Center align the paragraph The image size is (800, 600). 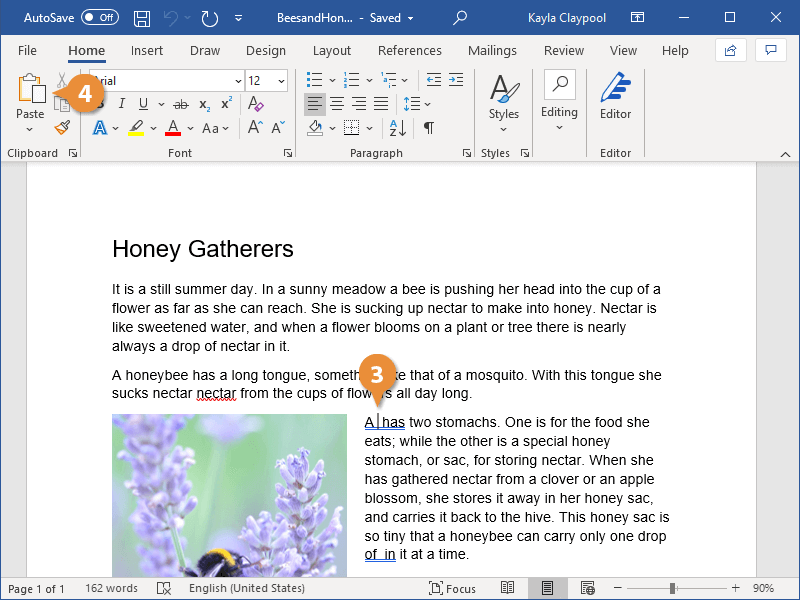(337, 104)
